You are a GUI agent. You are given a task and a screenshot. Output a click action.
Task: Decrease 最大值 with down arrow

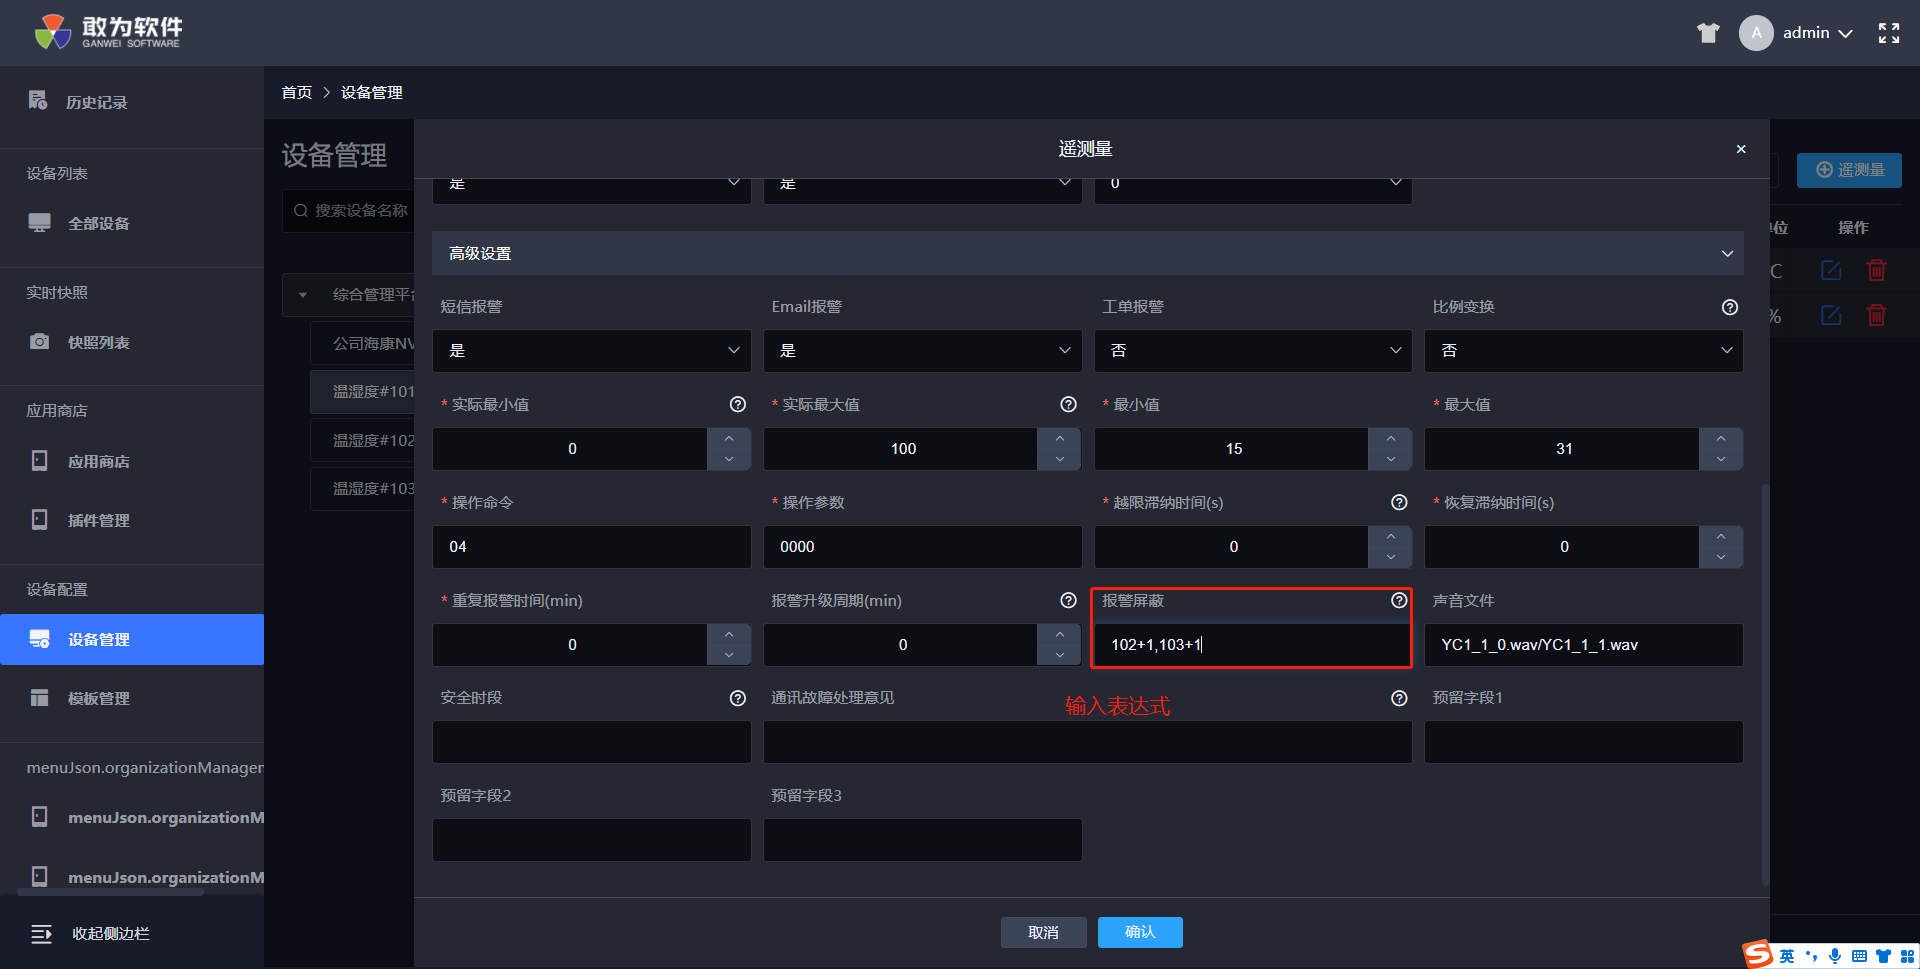(x=1721, y=460)
